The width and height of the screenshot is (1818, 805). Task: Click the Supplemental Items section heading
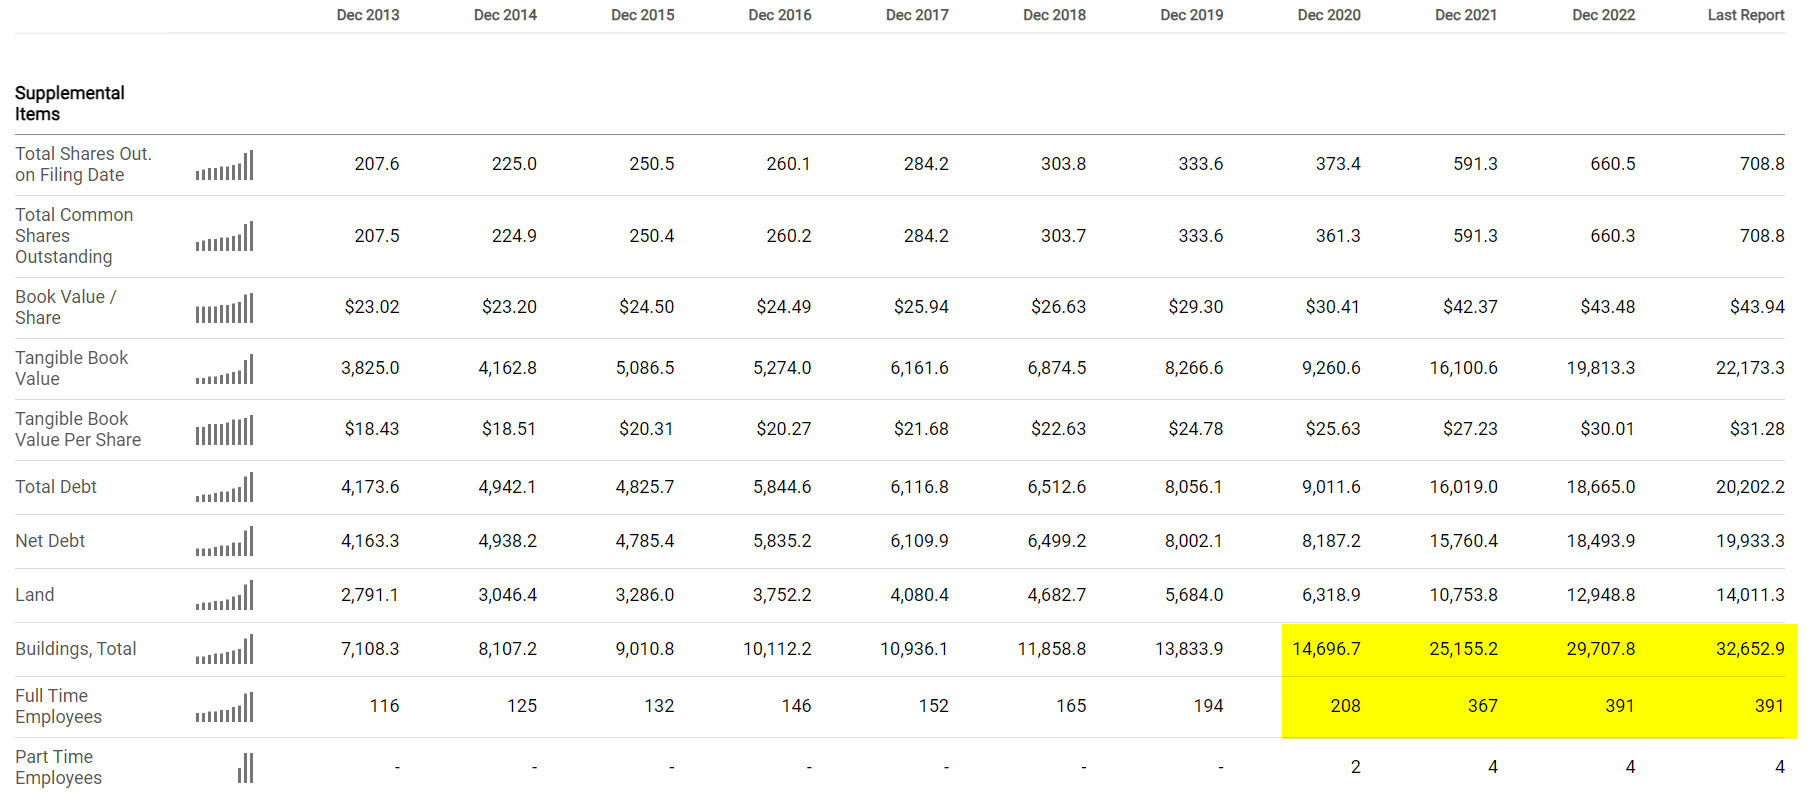(70, 103)
